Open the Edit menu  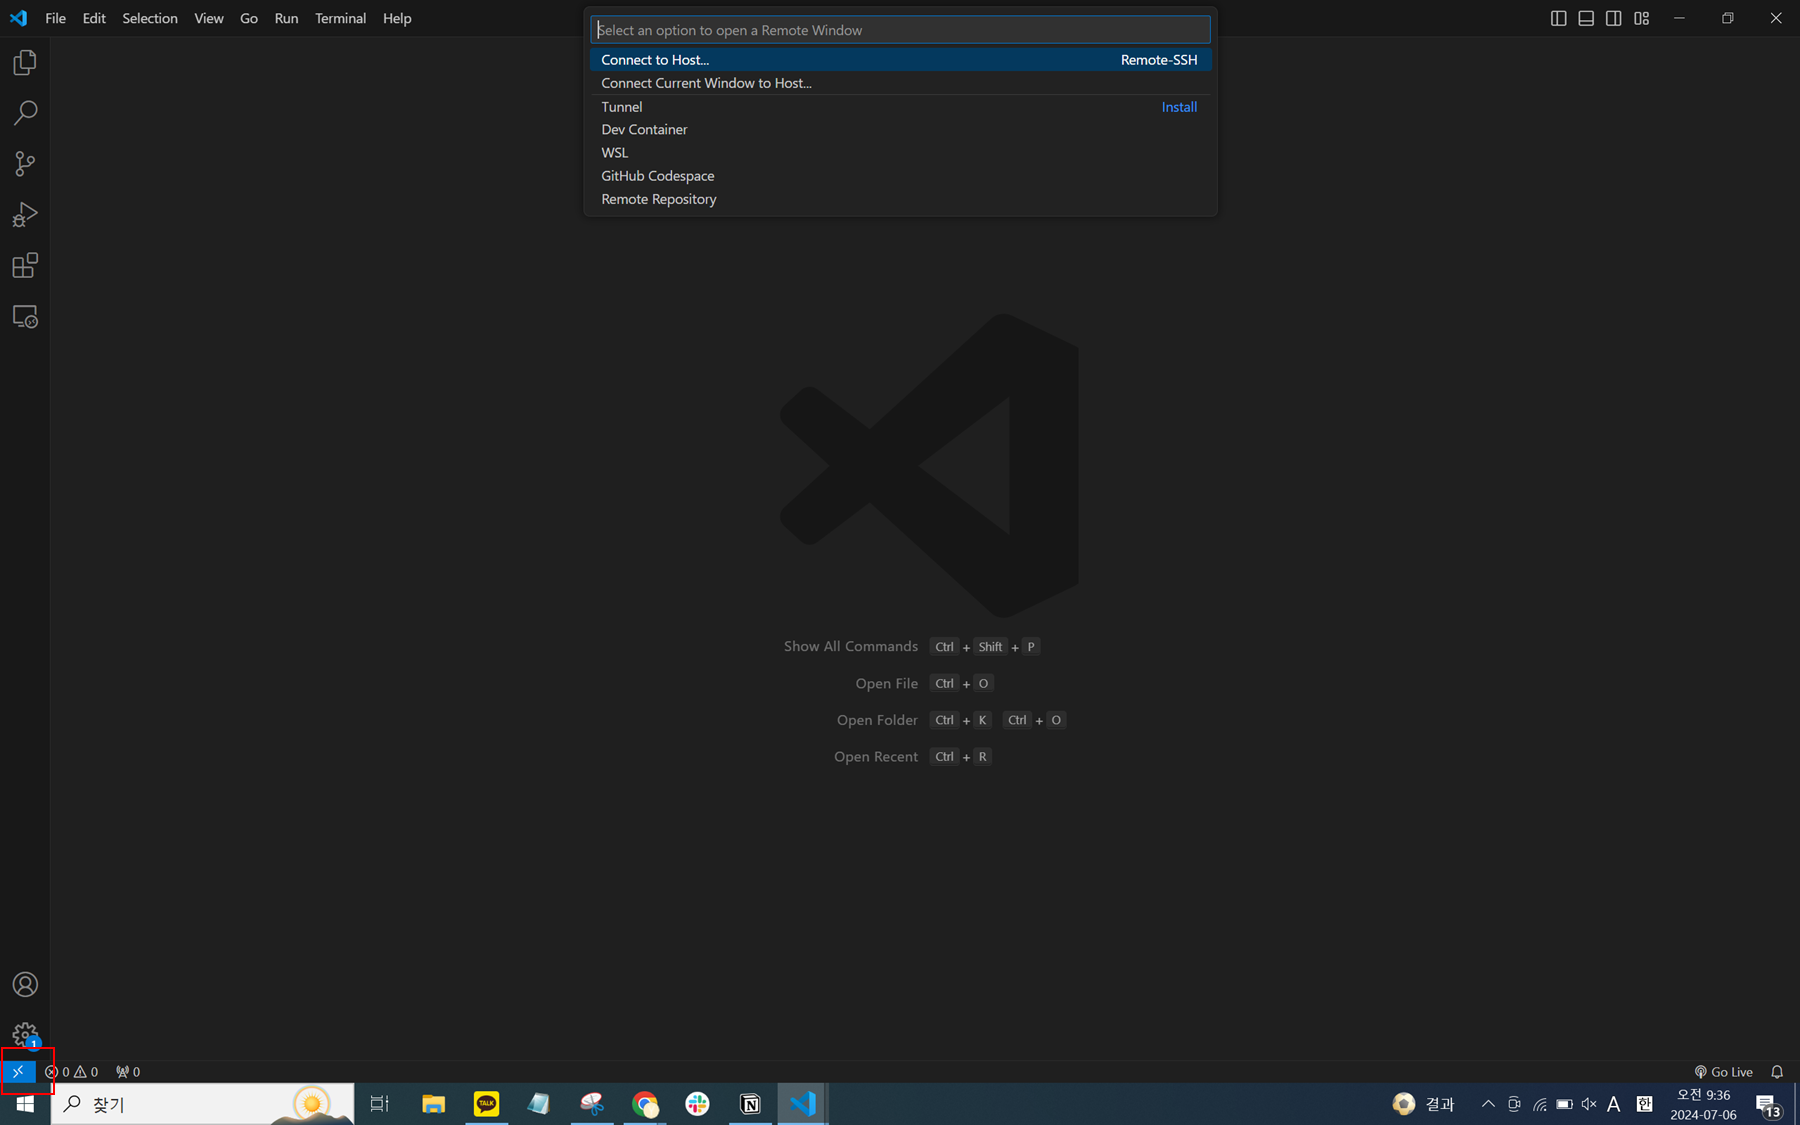(94, 18)
